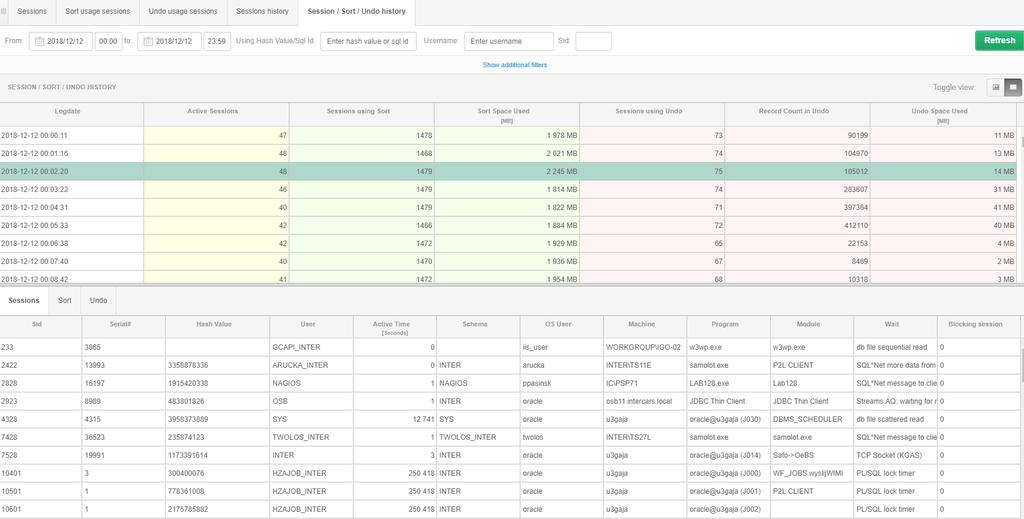This screenshot has width=1024, height=519.
Task: Select the TWOLOS_INTER user cell
Action: (312, 437)
